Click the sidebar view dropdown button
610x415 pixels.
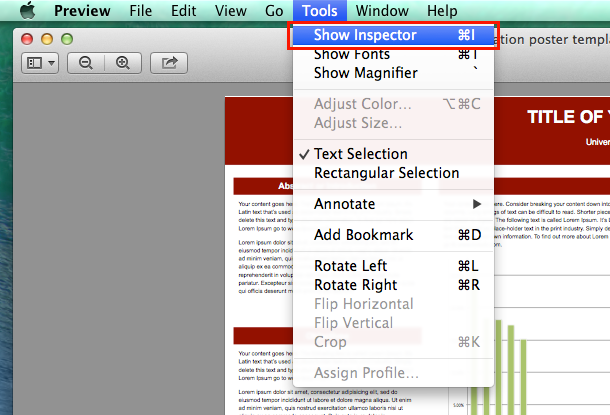pos(40,63)
